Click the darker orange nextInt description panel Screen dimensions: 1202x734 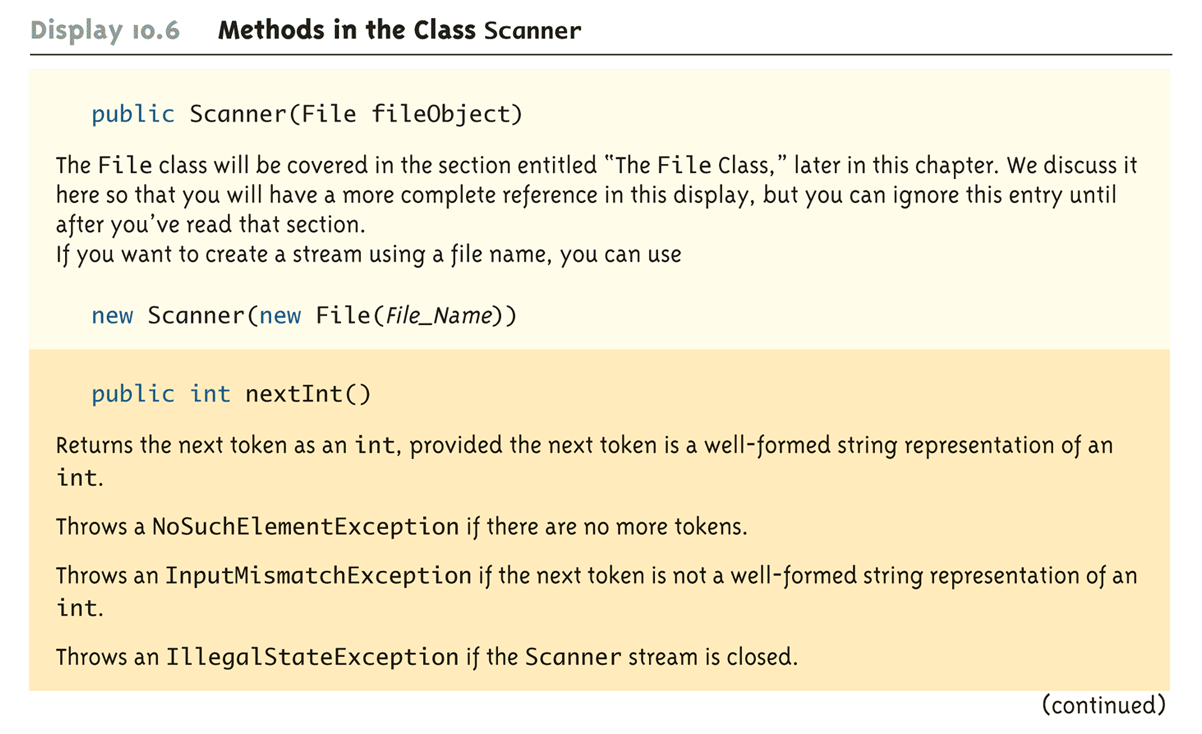coord(600,520)
